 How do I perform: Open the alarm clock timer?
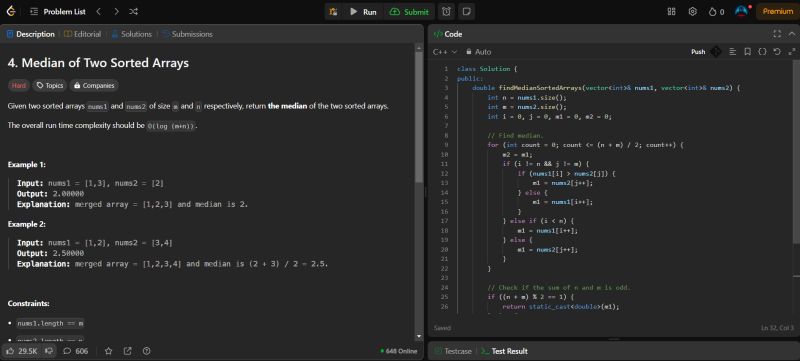pyautogui.click(x=446, y=12)
